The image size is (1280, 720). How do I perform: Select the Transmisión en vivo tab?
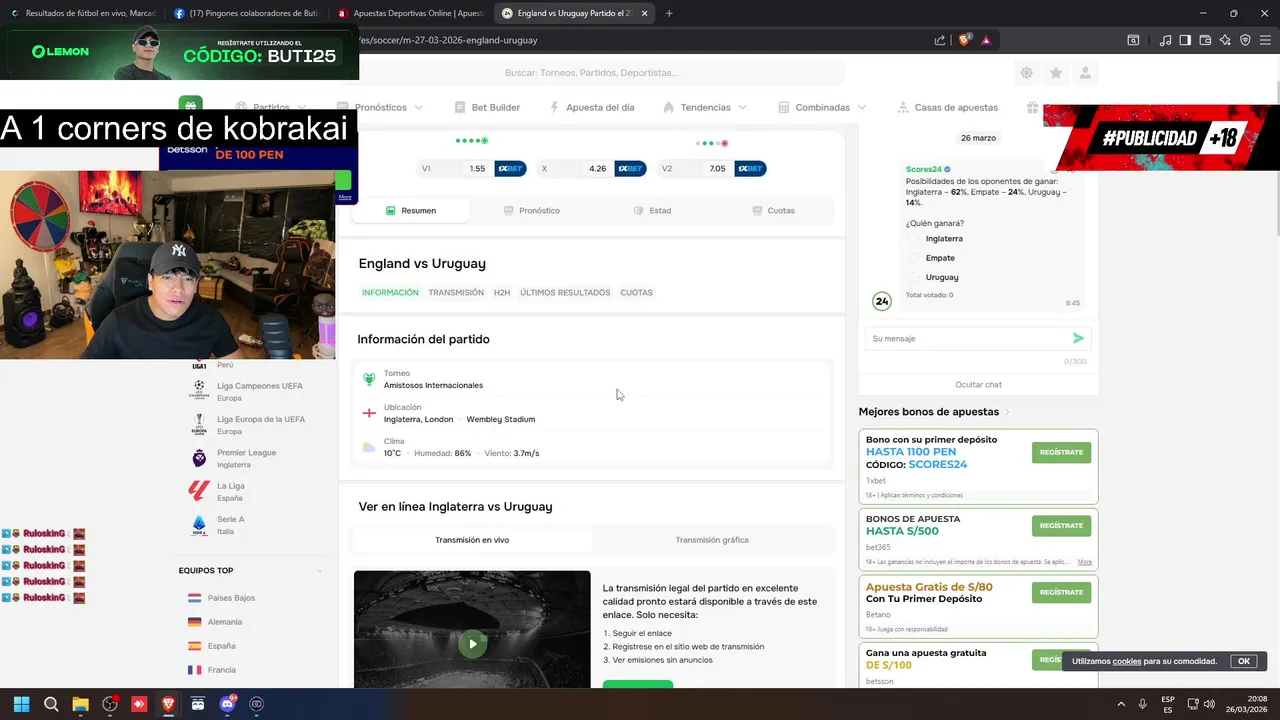click(x=472, y=540)
